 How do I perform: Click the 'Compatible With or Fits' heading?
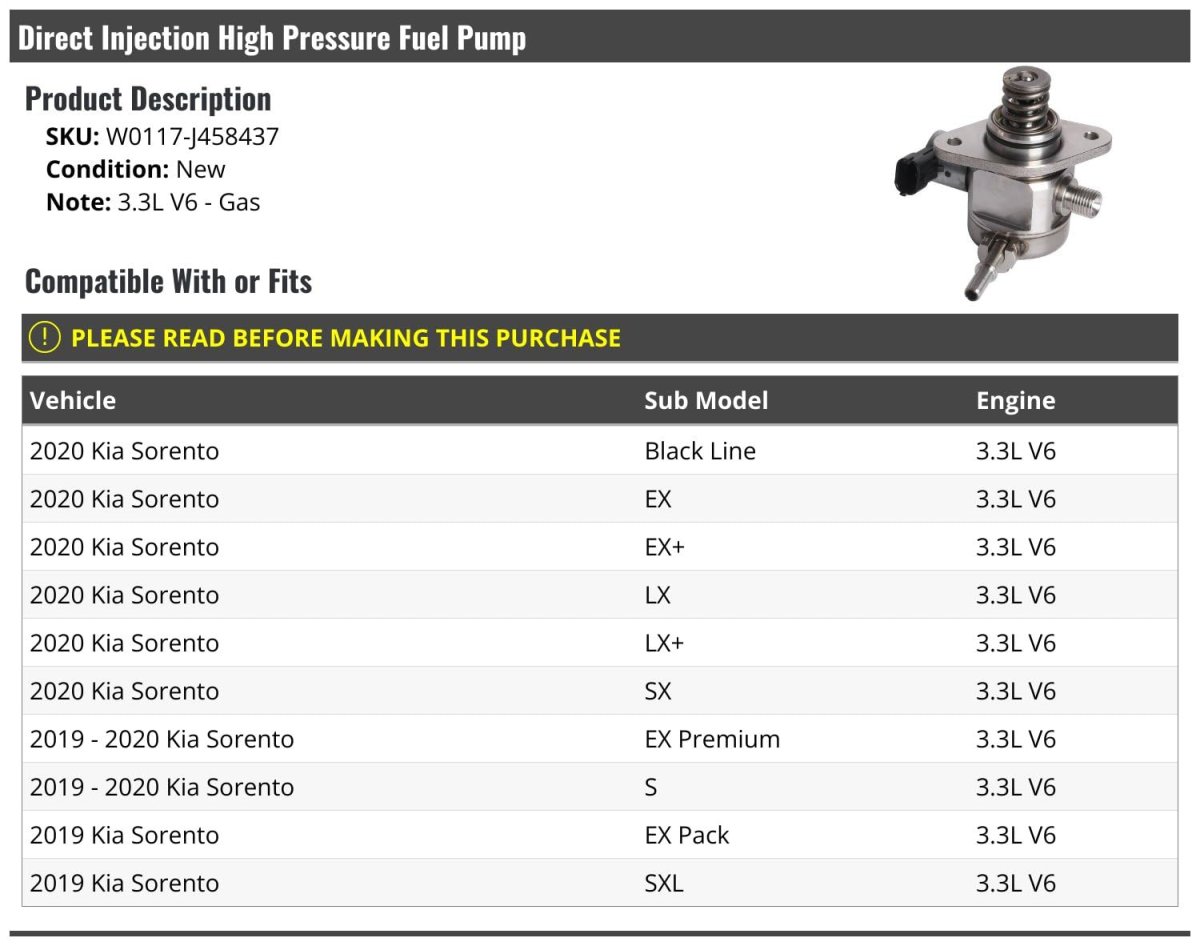pos(168,282)
